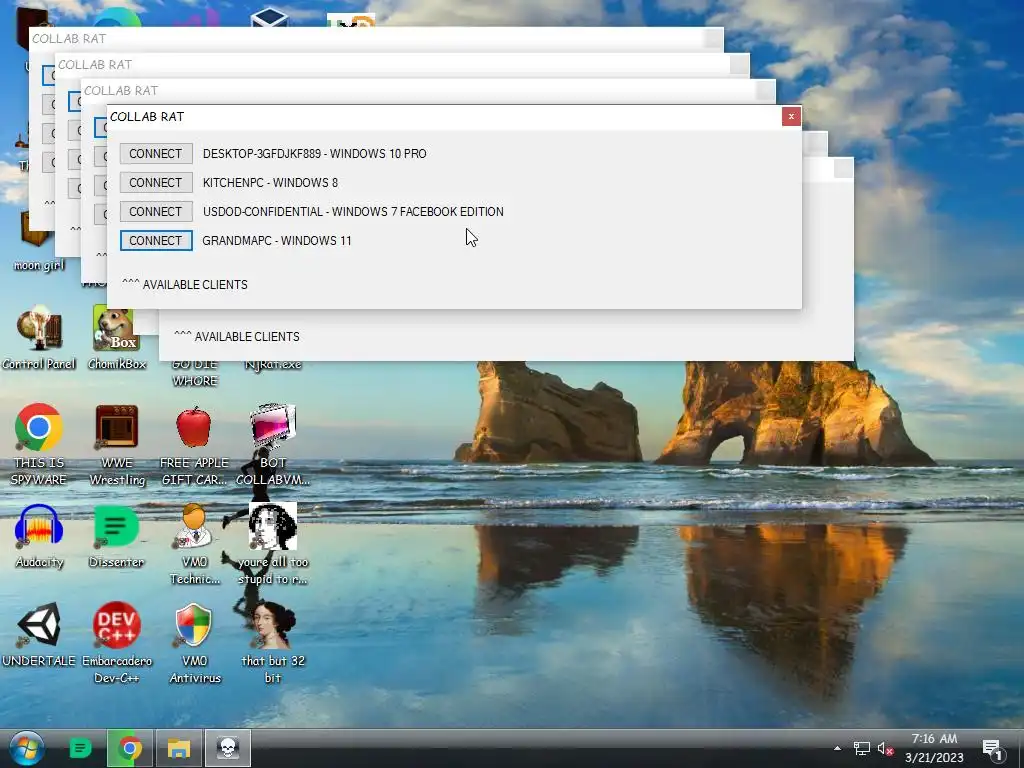Click the AVAILABLE CLIENTS label in front window

point(185,285)
